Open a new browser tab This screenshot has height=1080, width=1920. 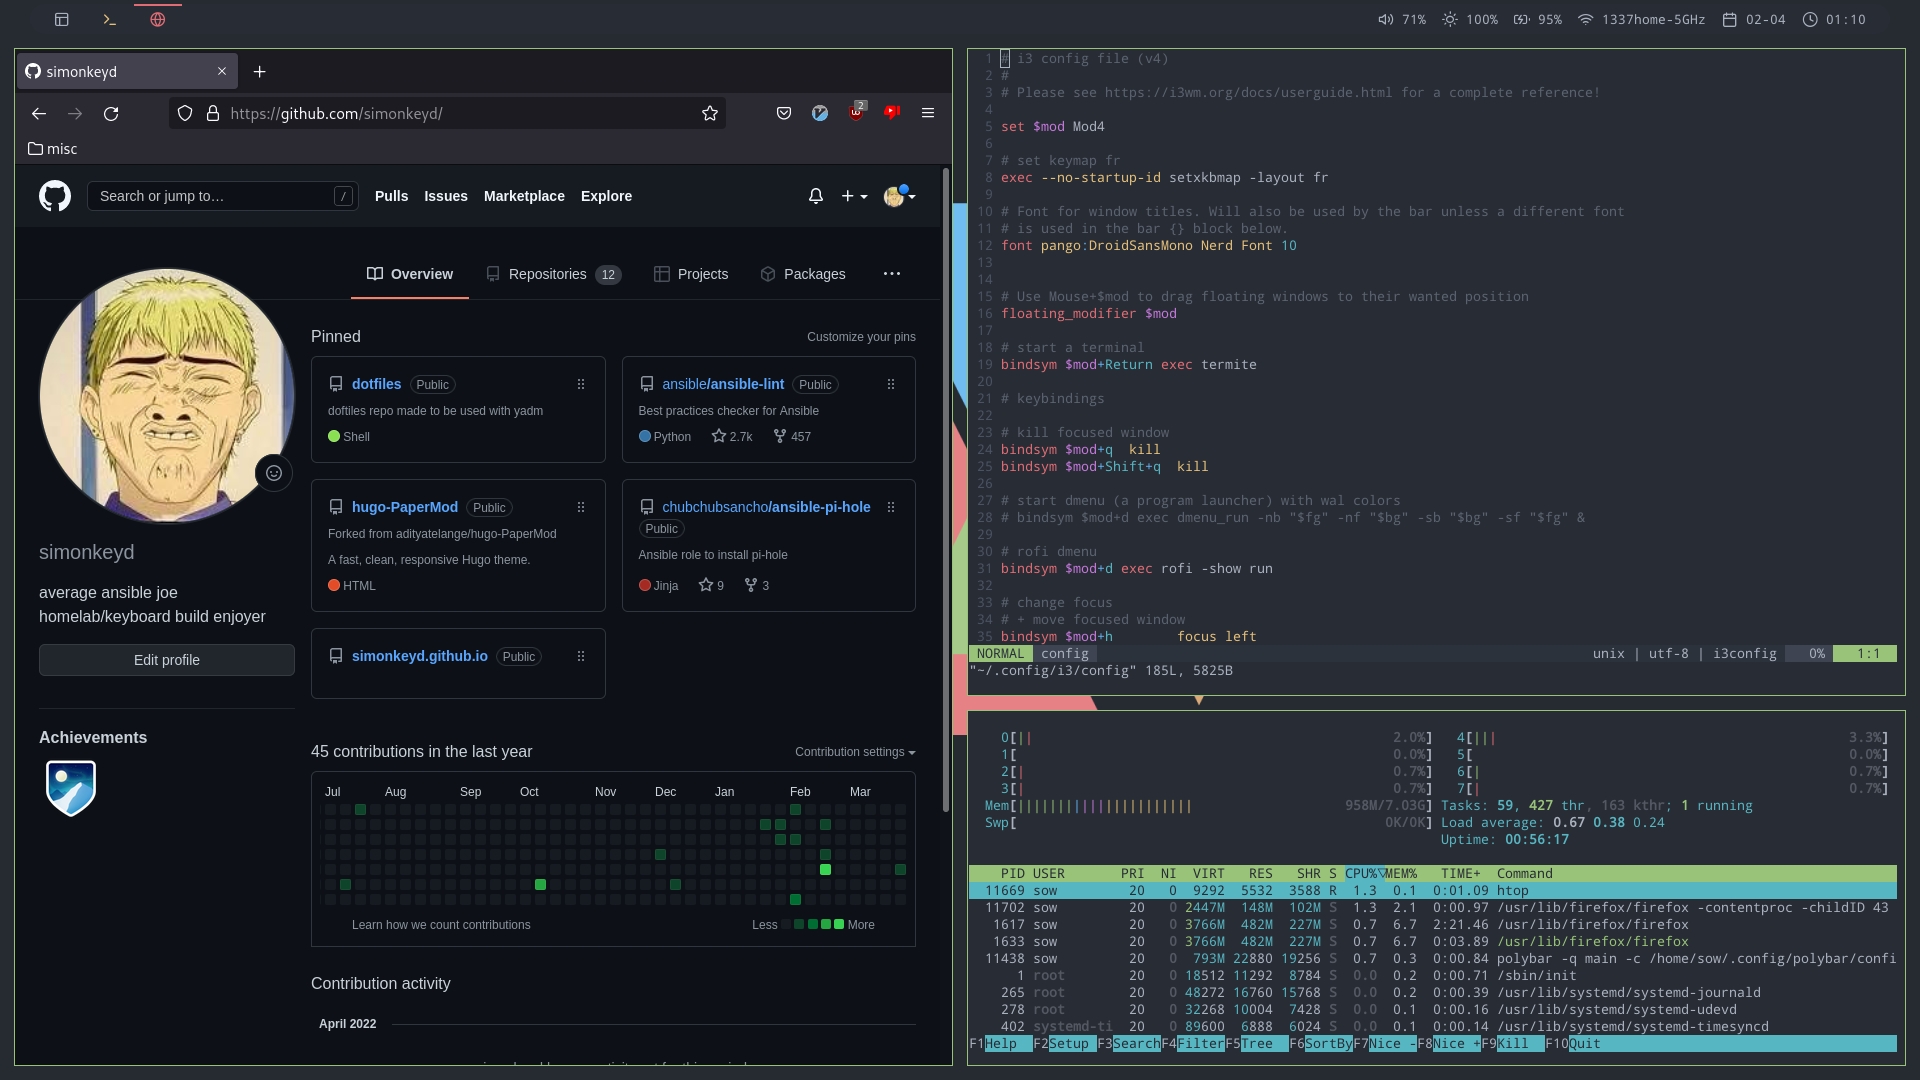(x=260, y=72)
